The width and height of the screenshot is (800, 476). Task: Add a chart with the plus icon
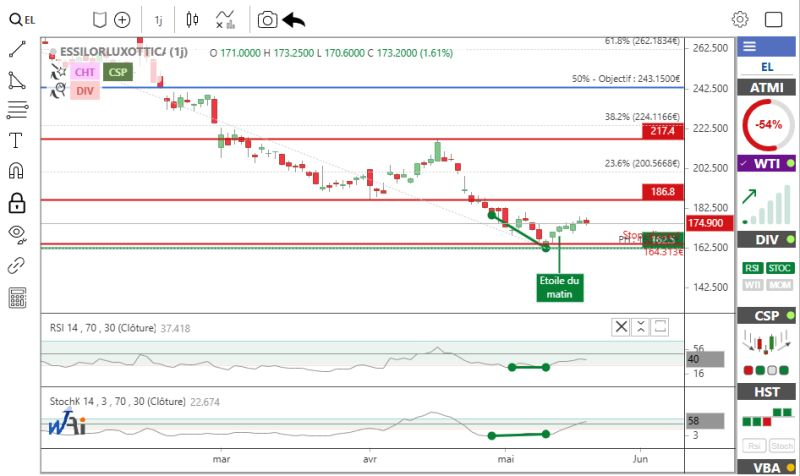[x=122, y=20]
